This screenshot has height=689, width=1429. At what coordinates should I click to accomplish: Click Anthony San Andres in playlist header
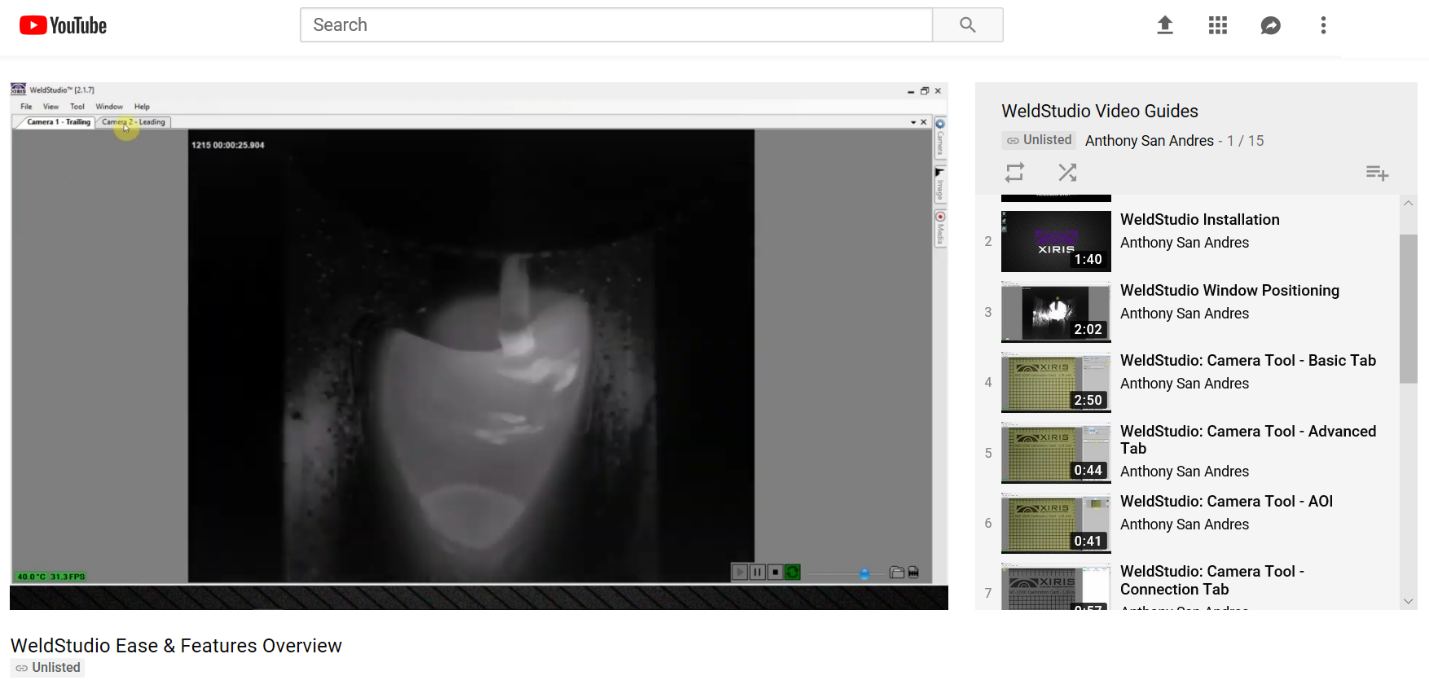click(1149, 141)
